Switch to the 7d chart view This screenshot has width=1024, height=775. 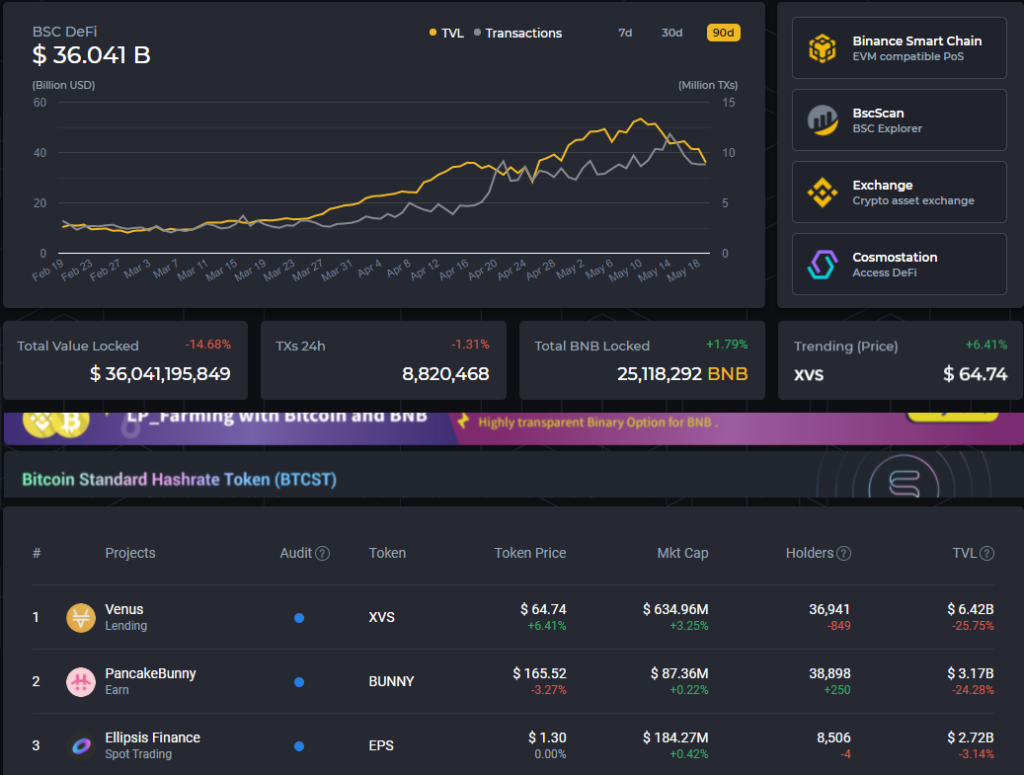pyautogui.click(x=625, y=32)
